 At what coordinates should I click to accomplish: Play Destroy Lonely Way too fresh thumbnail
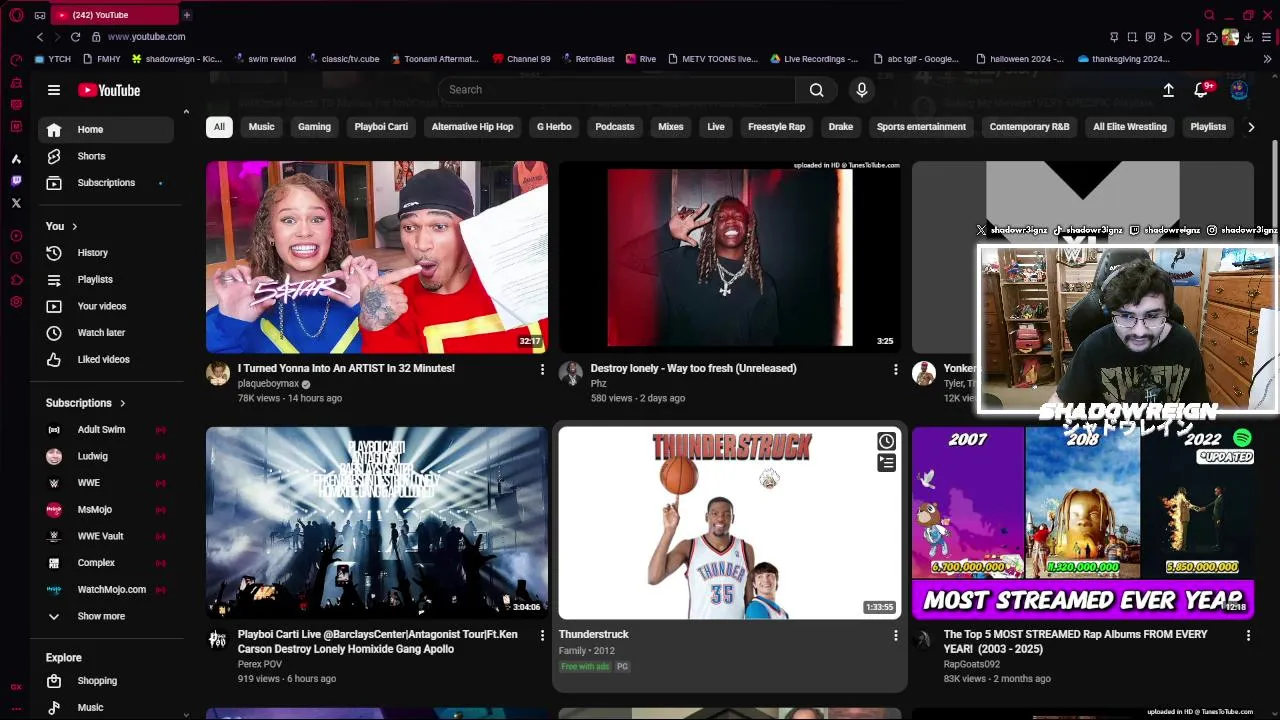click(x=730, y=257)
